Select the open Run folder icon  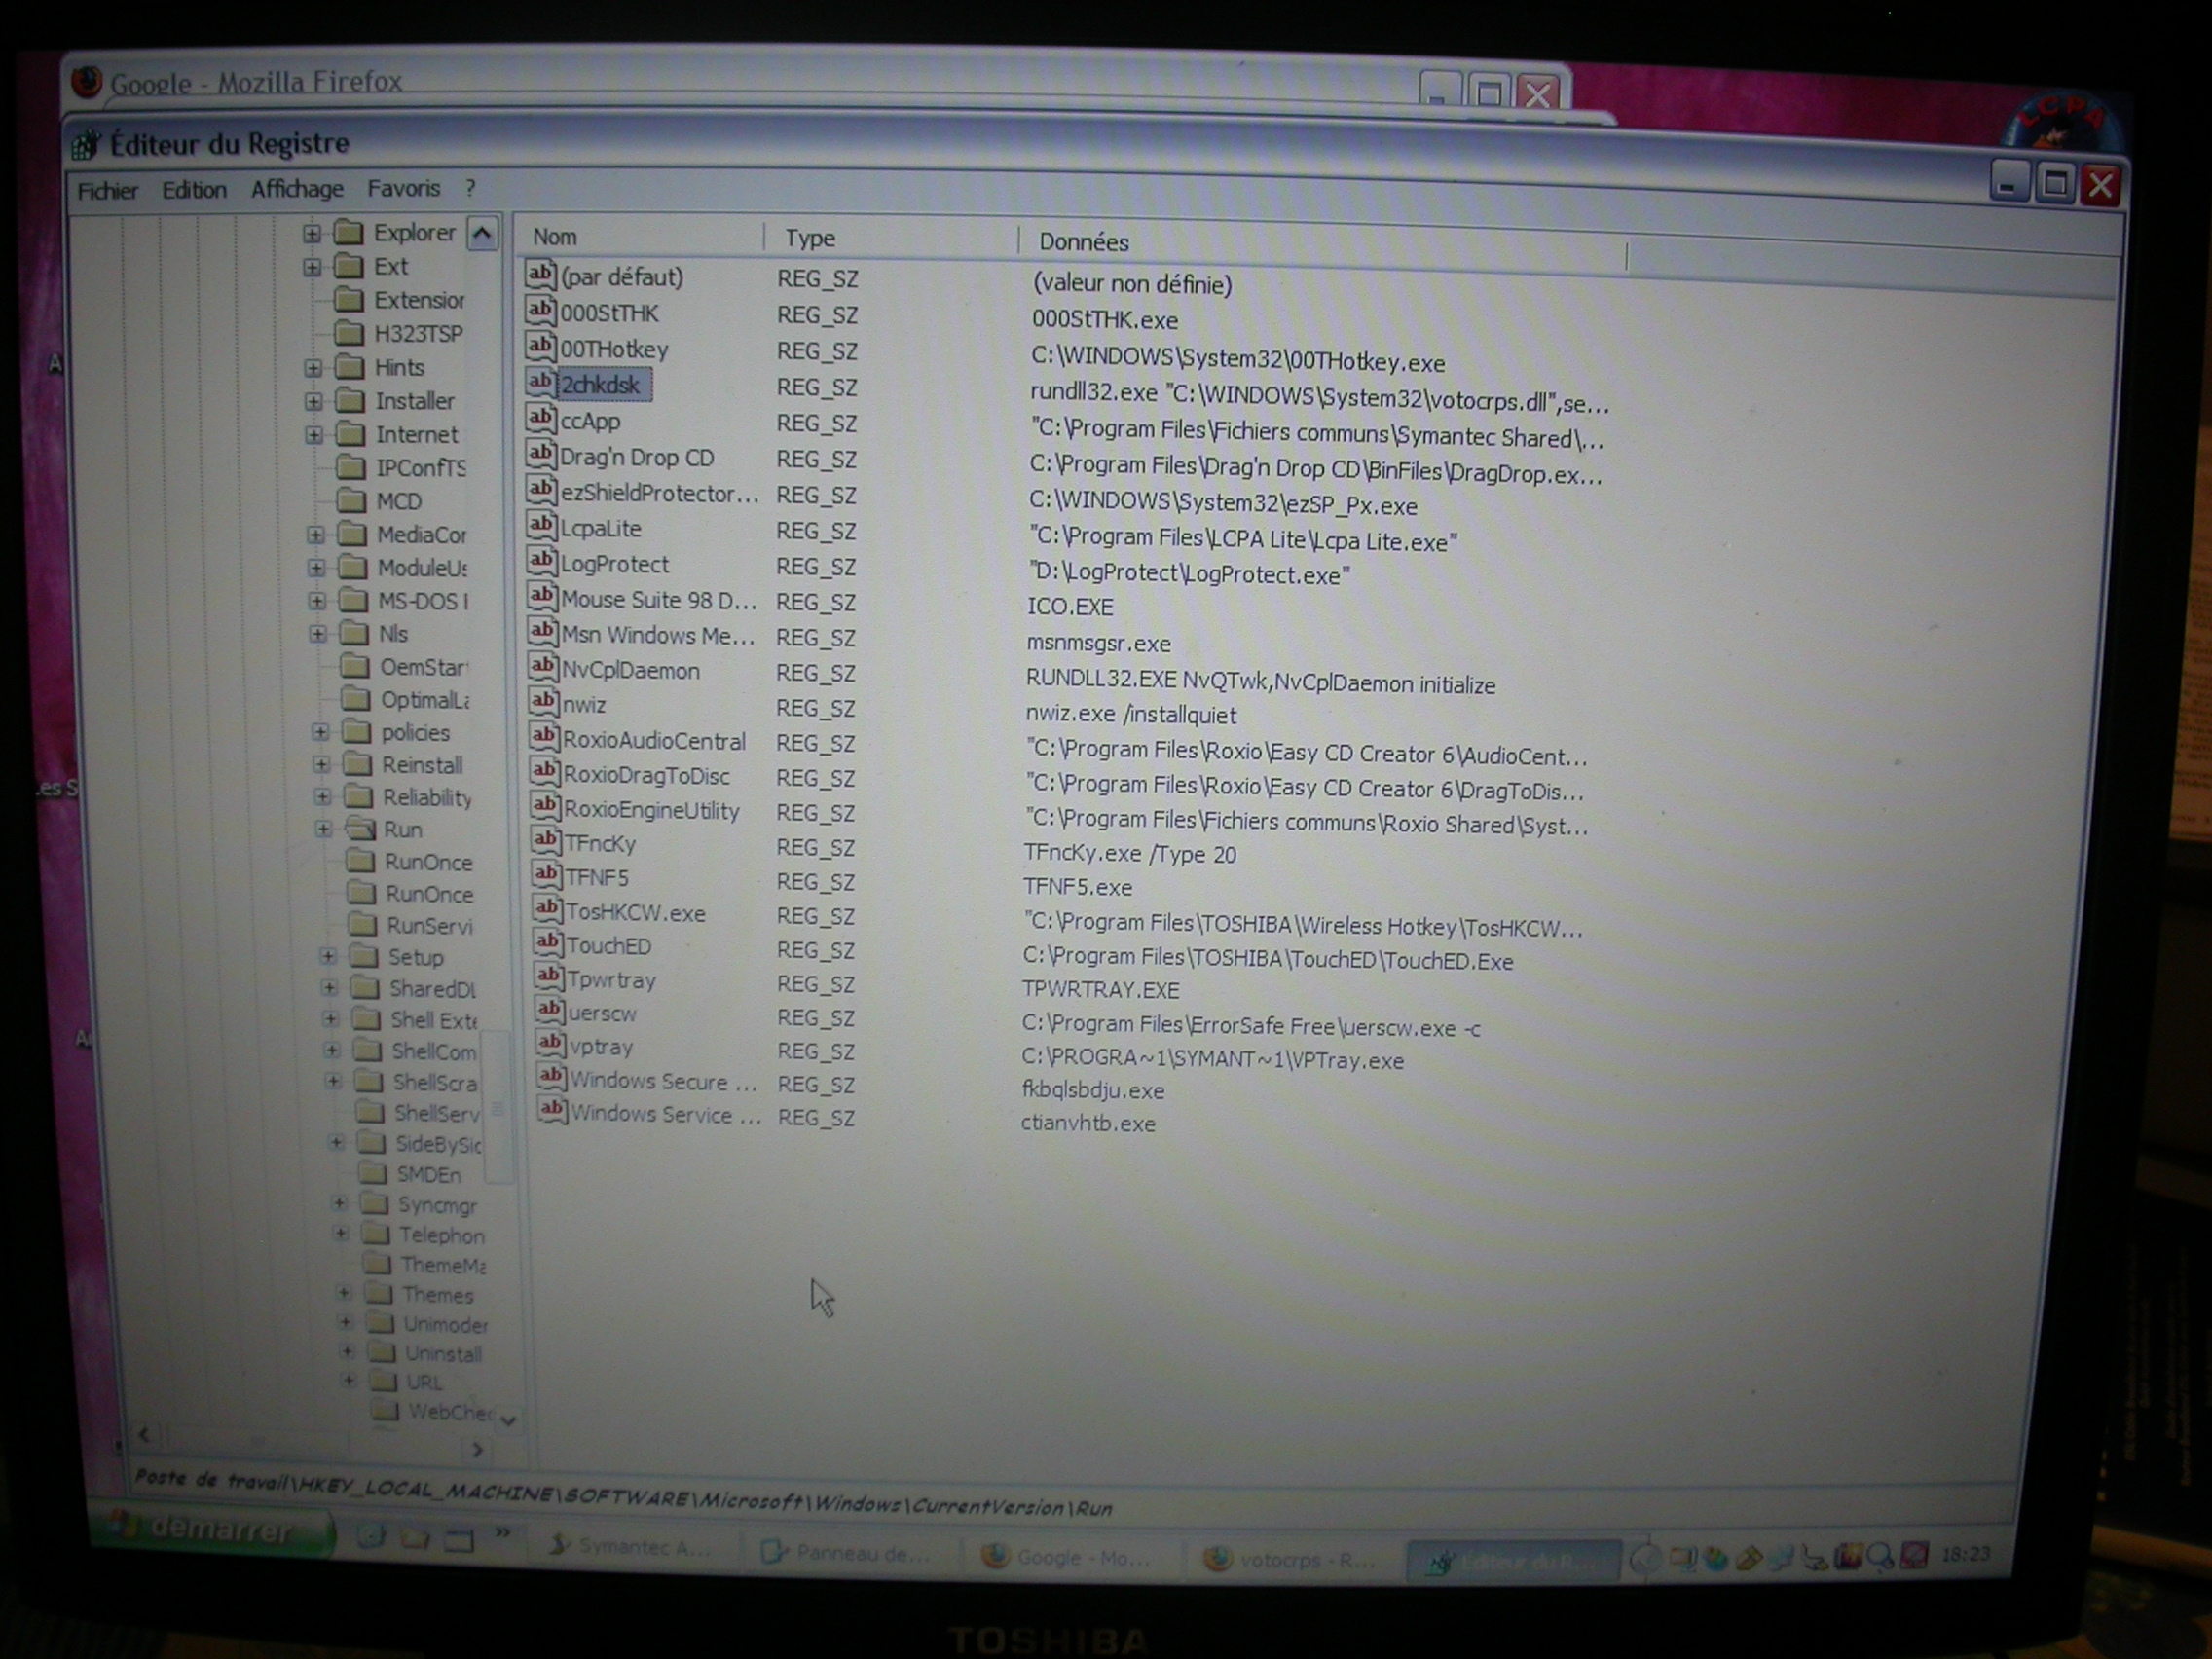tap(359, 828)
